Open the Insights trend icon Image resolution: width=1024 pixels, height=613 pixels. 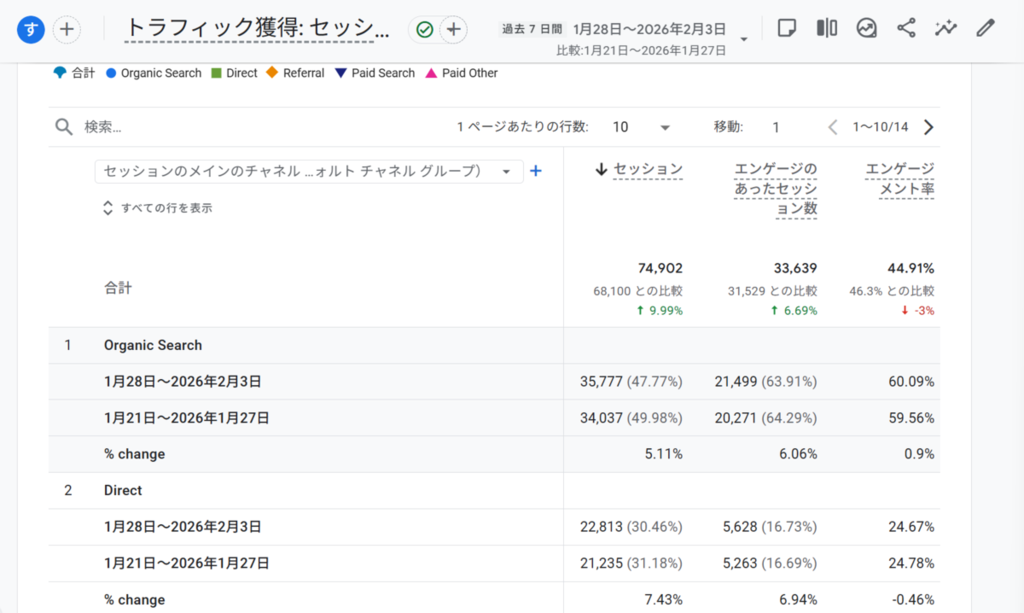[x=867, y=28]
